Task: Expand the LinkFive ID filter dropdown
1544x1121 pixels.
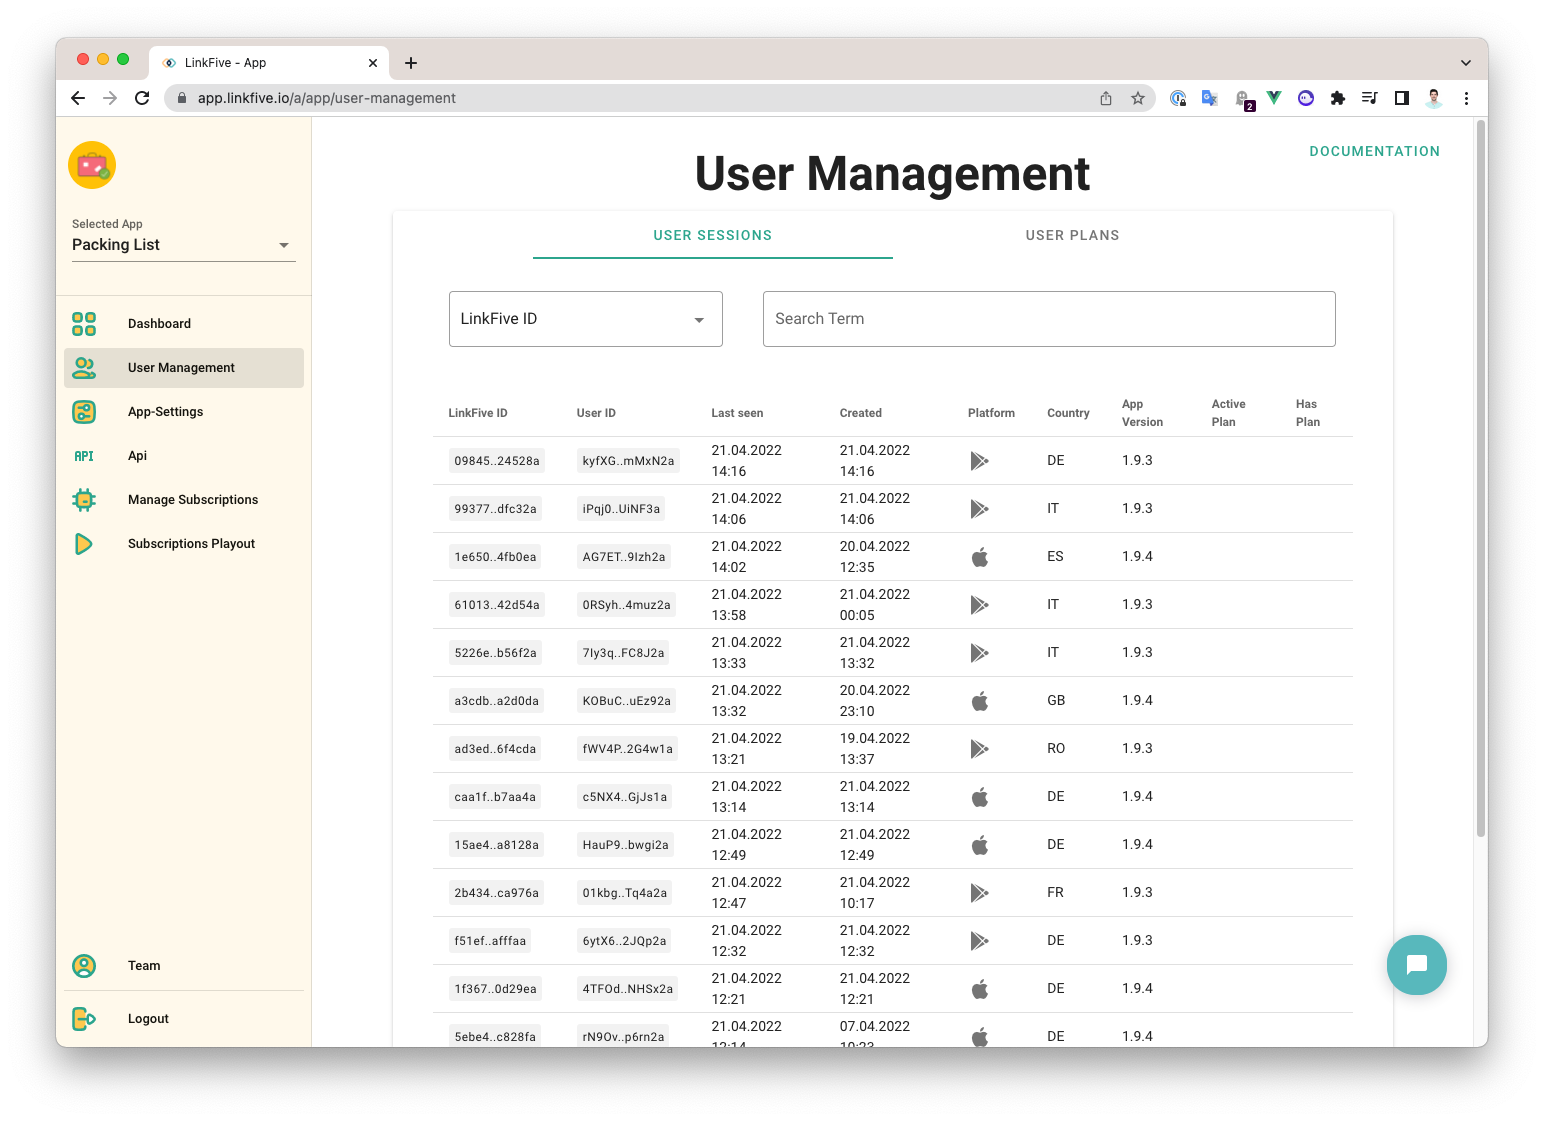Action: tap(586, 319)
